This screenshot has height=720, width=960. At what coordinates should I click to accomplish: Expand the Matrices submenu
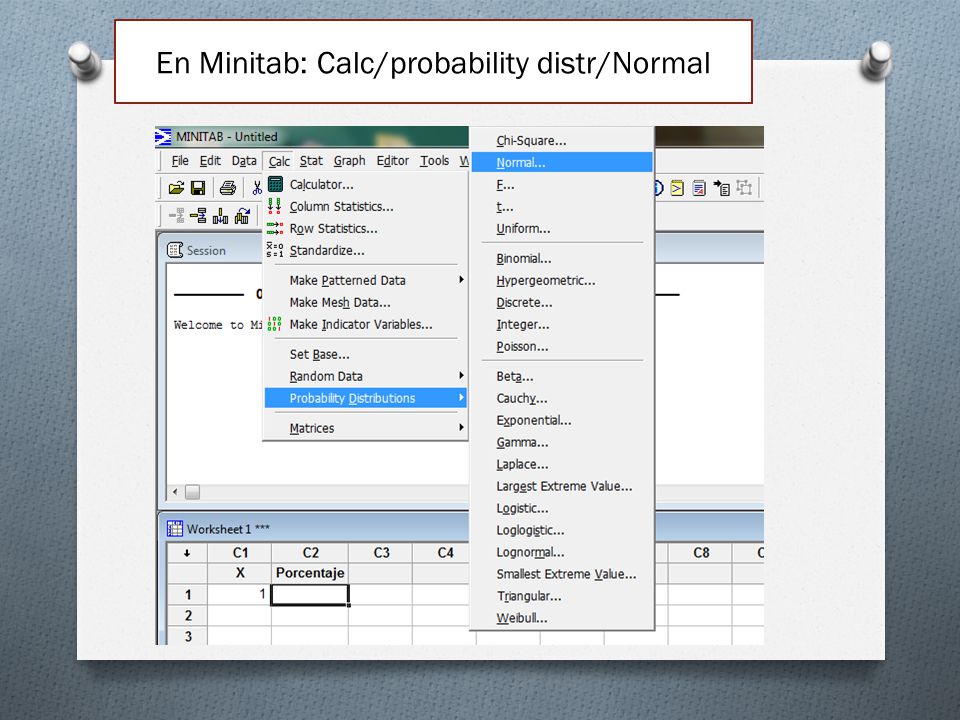[366, 429]
